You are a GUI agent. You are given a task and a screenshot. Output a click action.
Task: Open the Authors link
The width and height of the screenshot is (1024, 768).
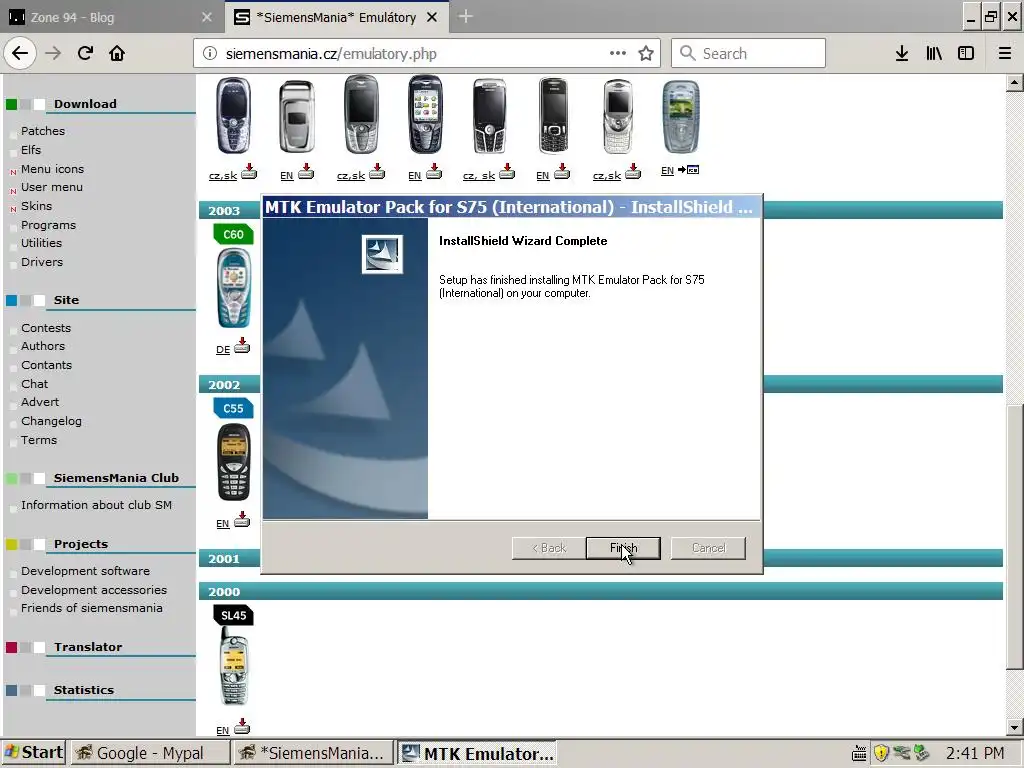(x=42, y=345)
